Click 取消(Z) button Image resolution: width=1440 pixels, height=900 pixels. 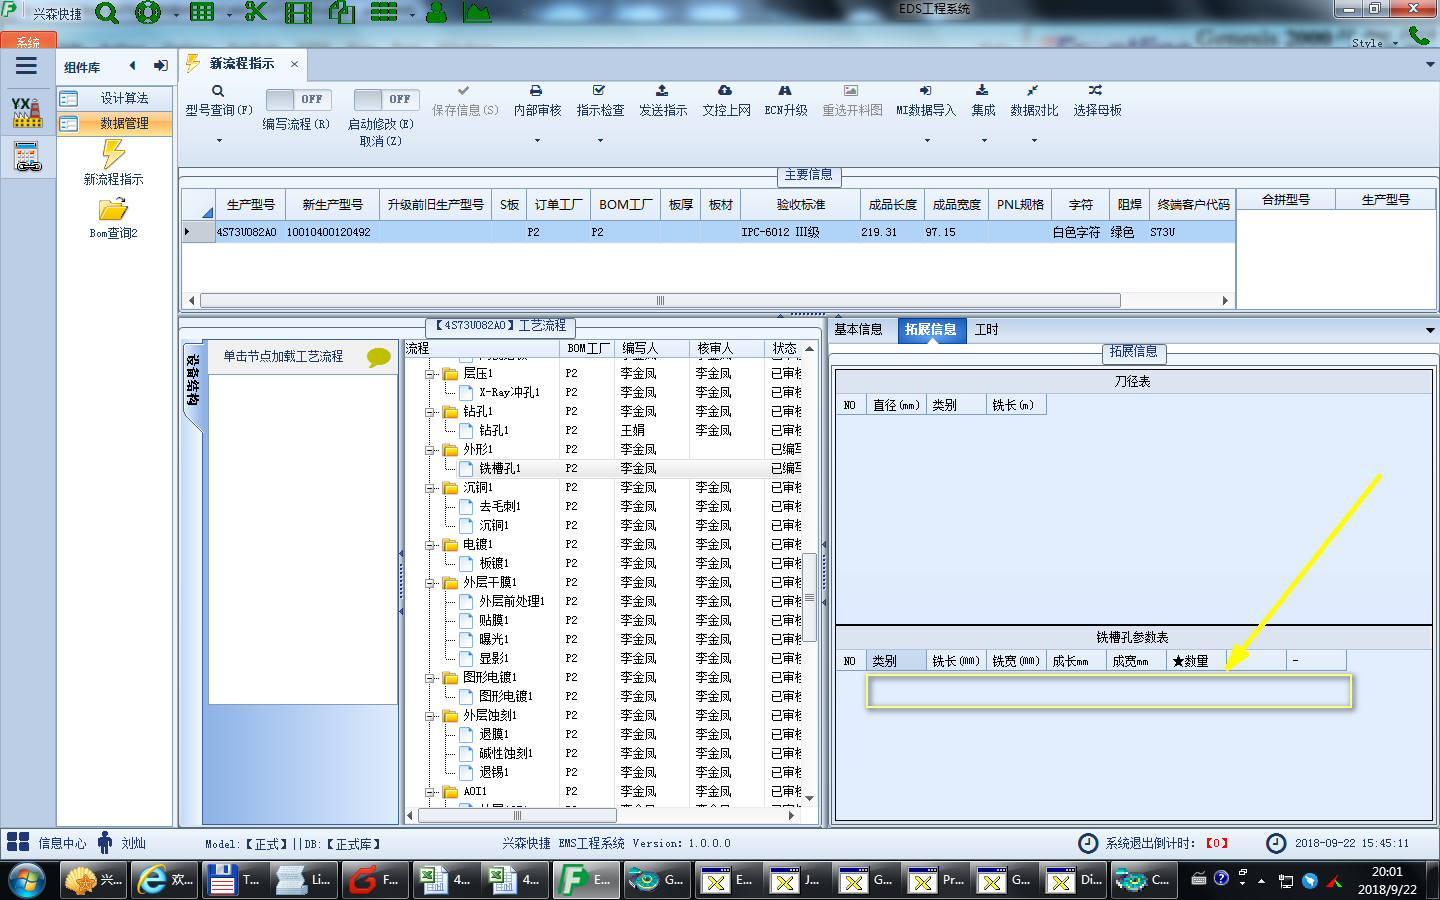point(380,141)
